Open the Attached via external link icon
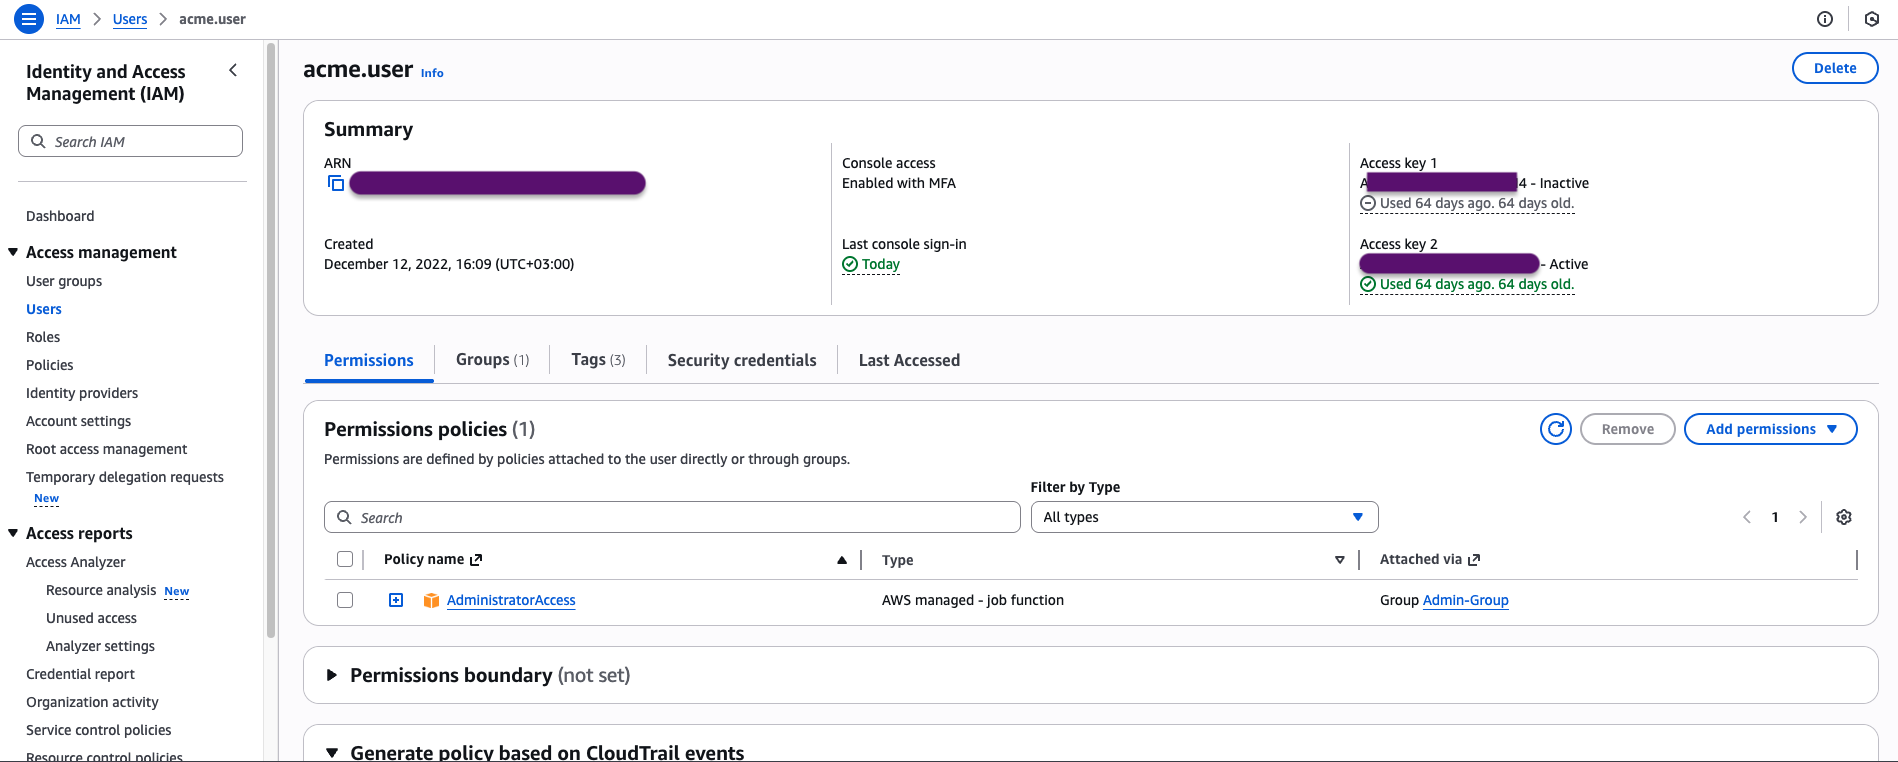Image resolution: width=1898 pixels, height=762 pixels. pos(1474,560)
